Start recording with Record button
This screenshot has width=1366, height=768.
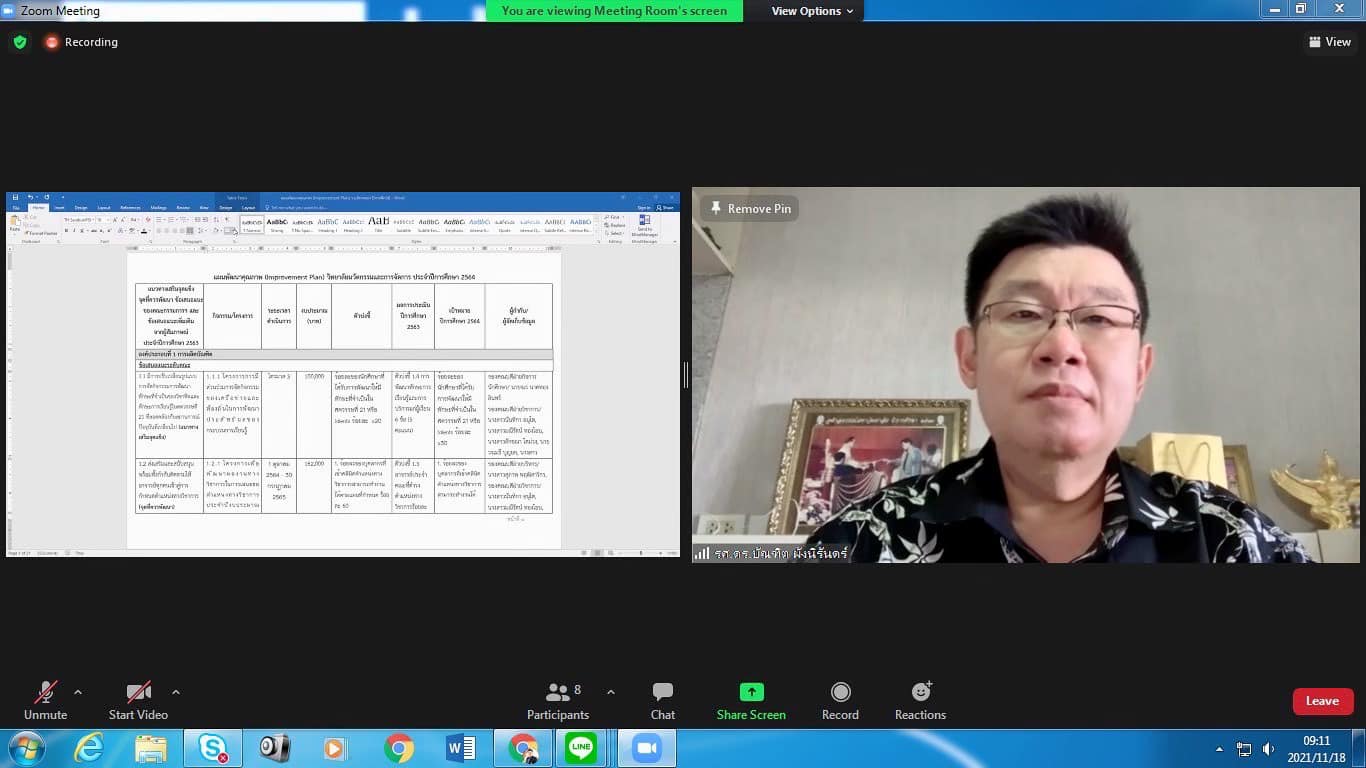pyautogui.click(x=840, y=699)
